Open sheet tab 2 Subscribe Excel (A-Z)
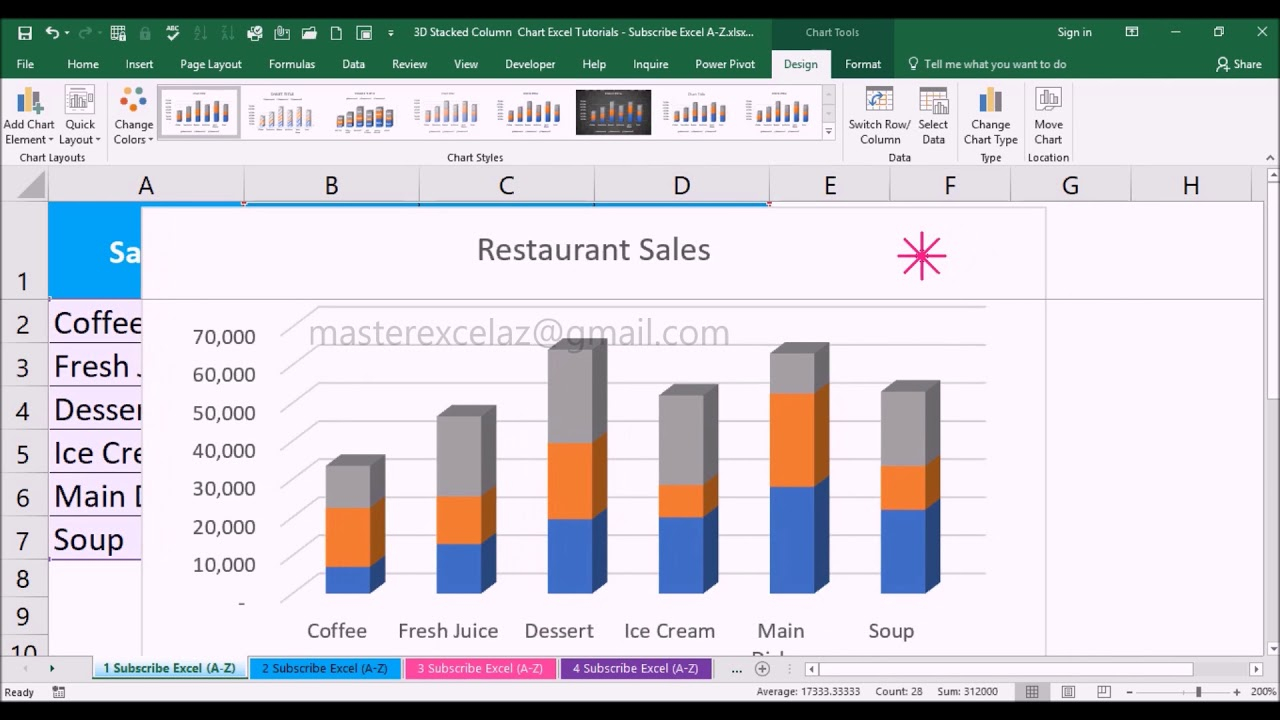The image size is (1280, 720). [x=324, y=668]
